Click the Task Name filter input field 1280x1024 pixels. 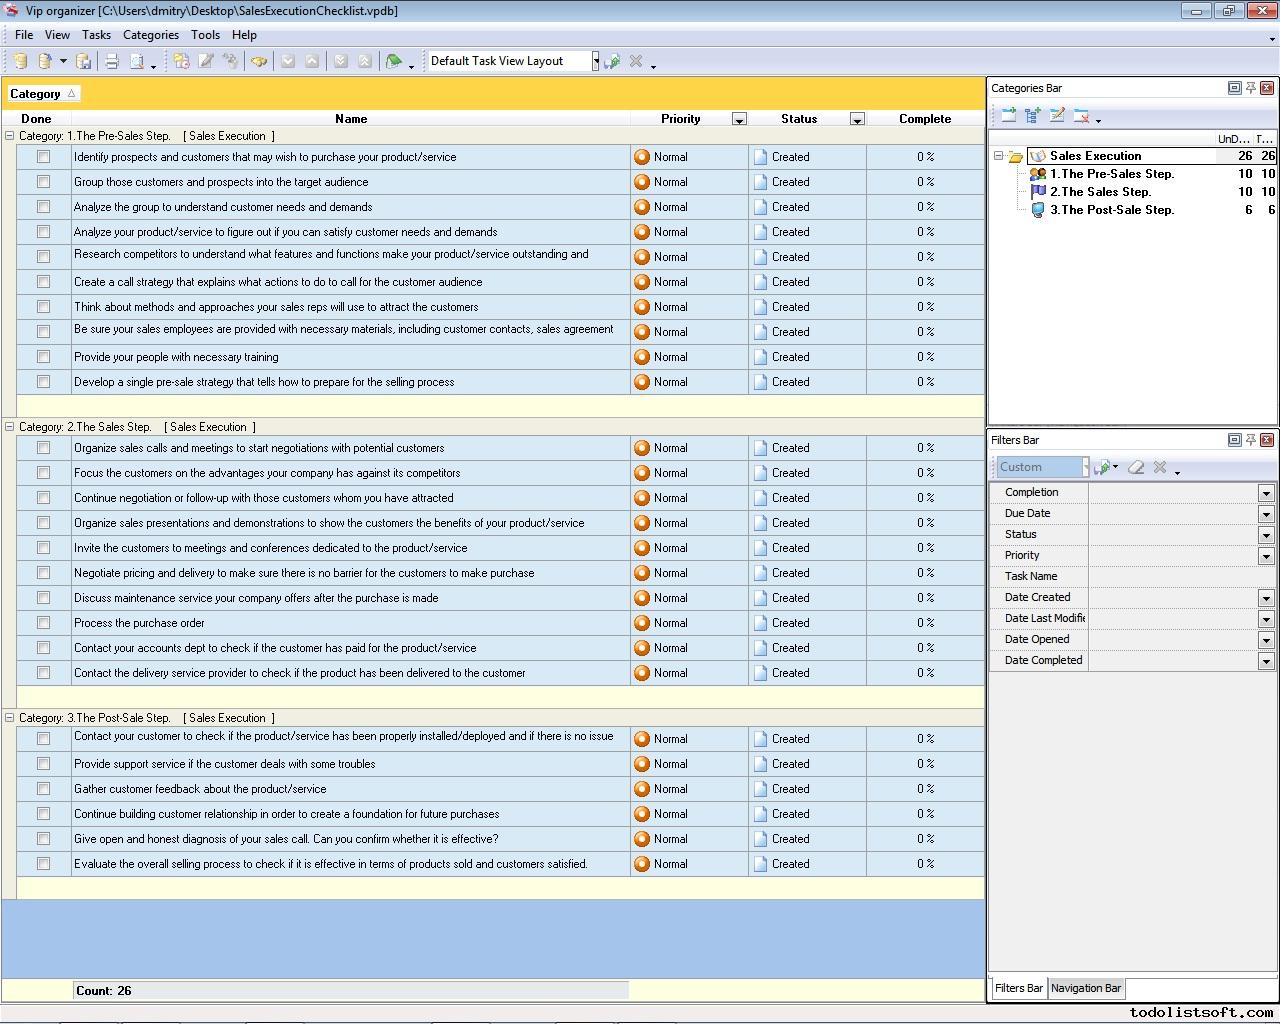coord(1180,577)
